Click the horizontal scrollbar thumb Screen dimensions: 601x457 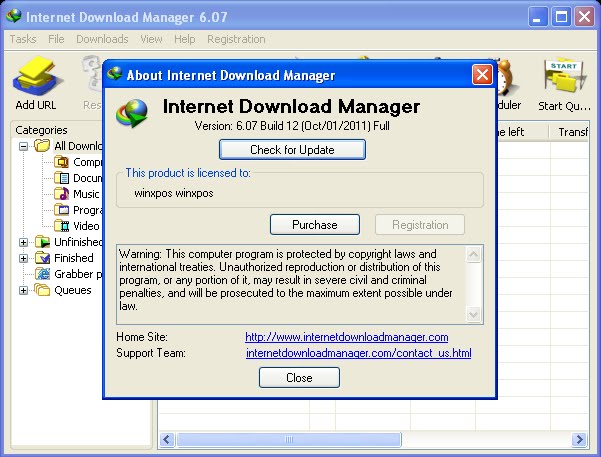[x=289, y=439]
